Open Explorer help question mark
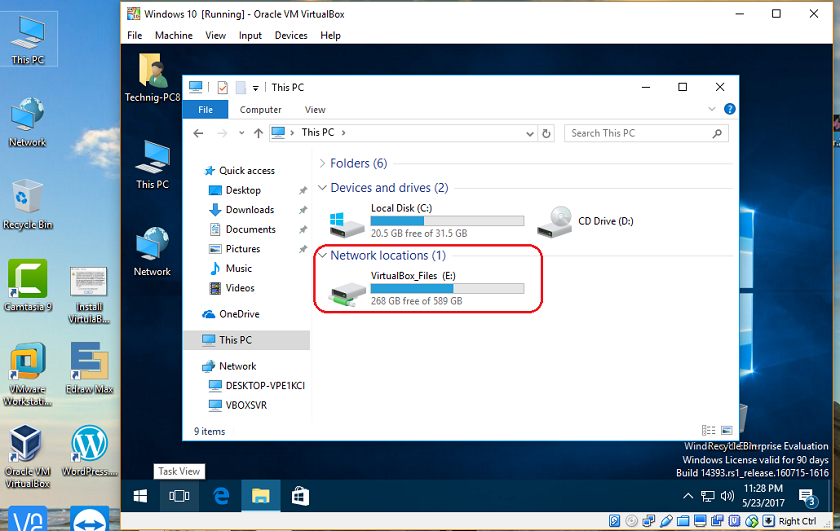 click(729, 109)
